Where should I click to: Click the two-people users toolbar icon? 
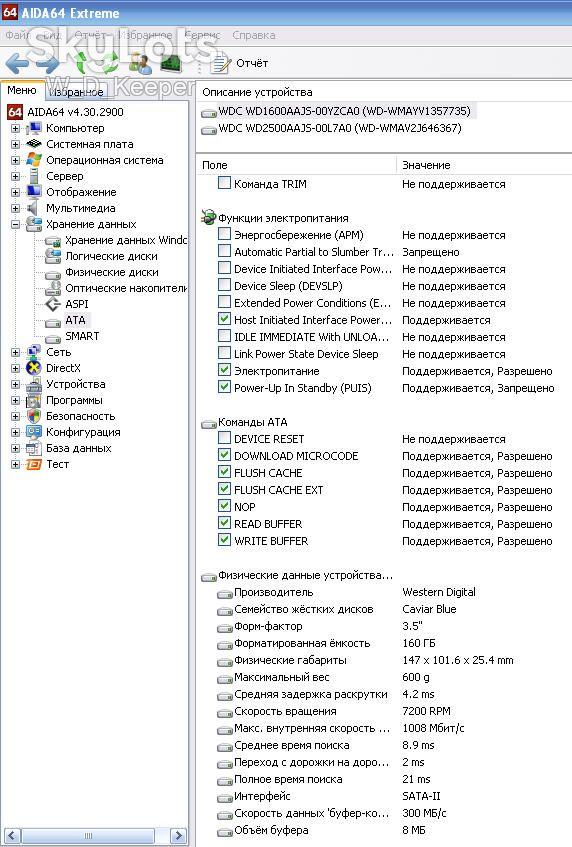(x=141, y=63)
